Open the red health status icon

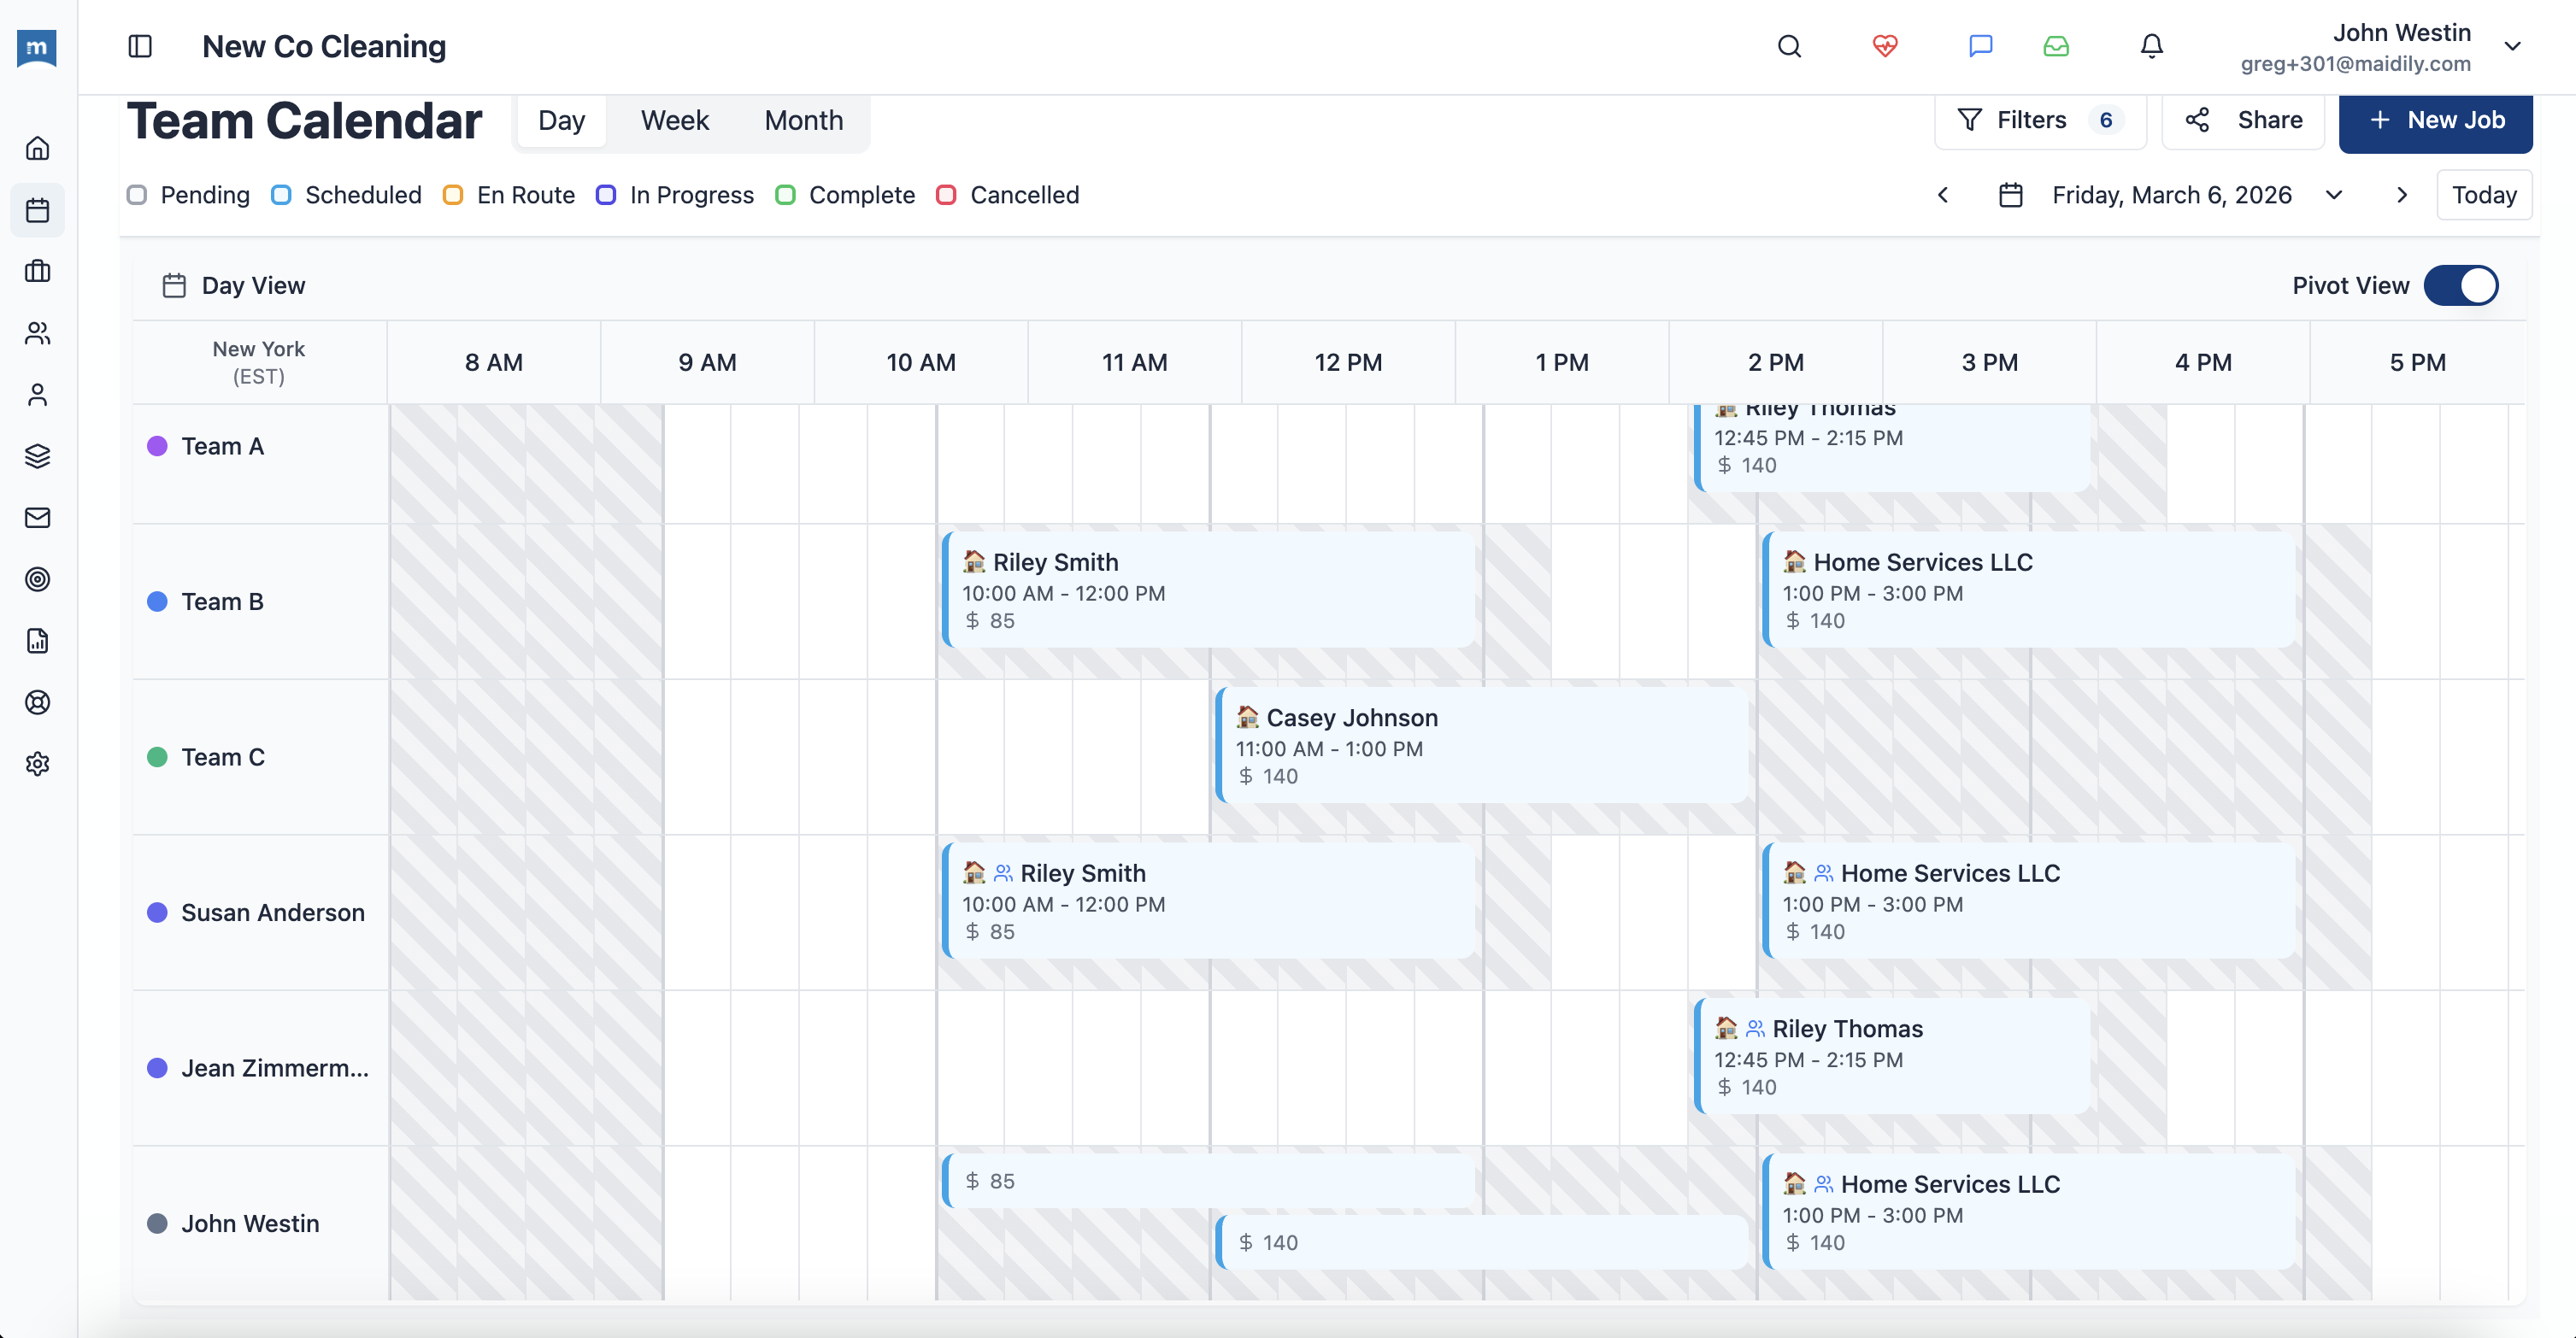point(1885,46)
